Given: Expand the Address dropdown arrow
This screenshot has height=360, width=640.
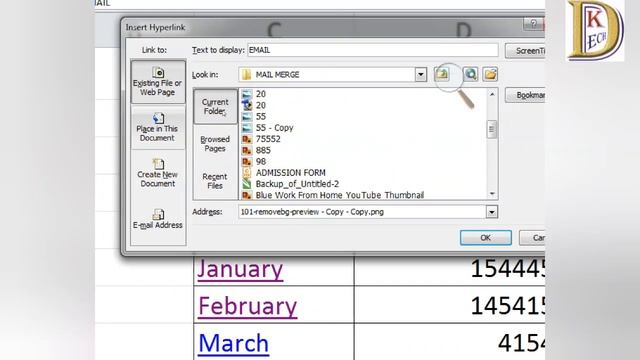Looking at the screenshot, I should [491, 212].
